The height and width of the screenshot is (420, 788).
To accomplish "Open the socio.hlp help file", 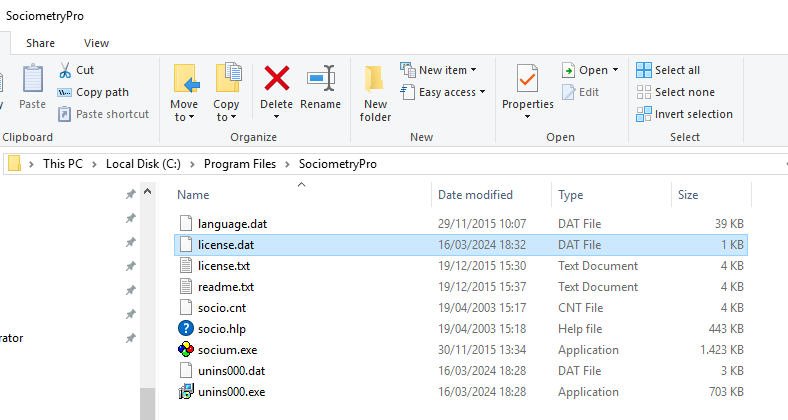I will (223, 329).
